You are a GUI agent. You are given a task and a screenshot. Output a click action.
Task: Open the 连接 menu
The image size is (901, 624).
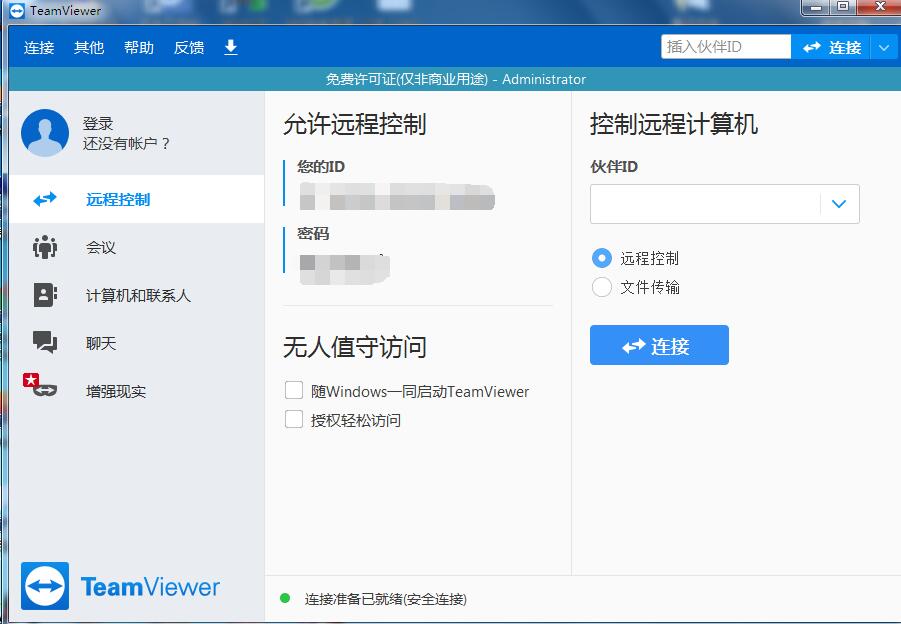(39, 47)
